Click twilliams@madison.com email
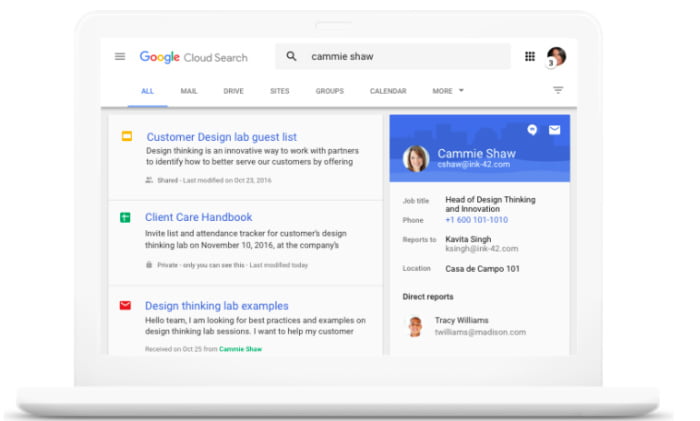Screen dimensions: 700x421 pos(480,332)
